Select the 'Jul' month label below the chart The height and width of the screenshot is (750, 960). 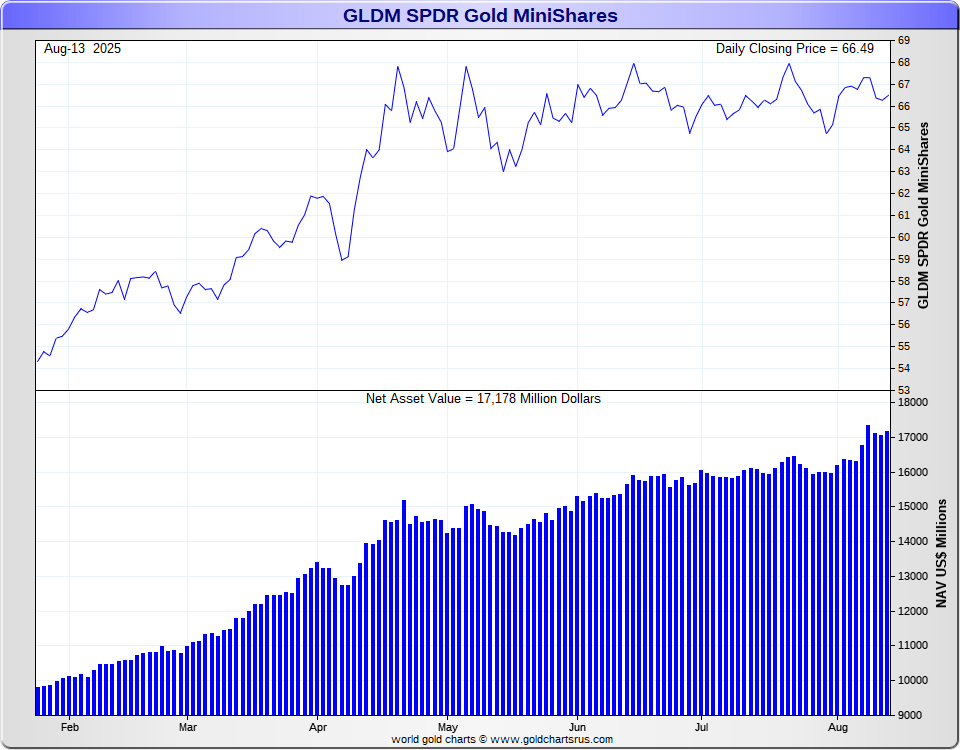point(702,727)
